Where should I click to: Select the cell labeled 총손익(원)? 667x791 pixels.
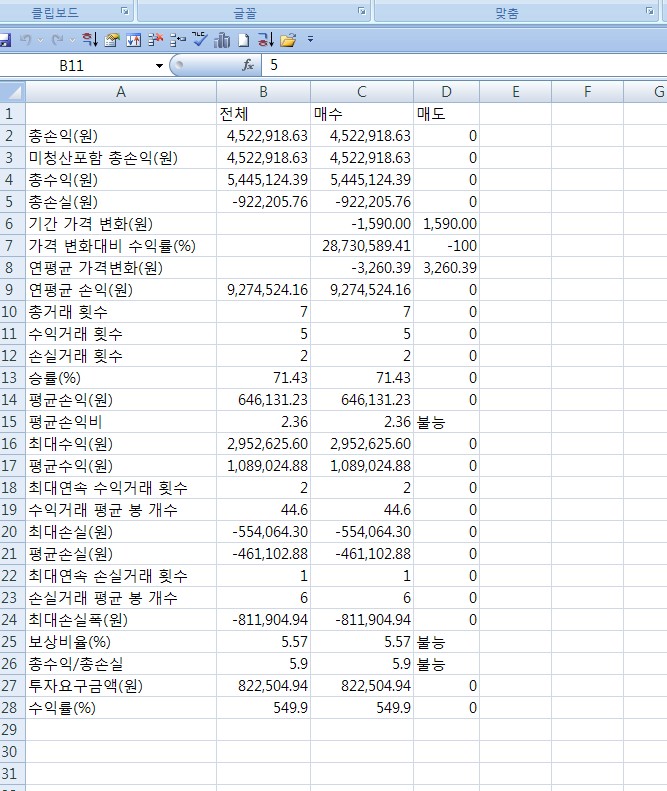pos(120,136)
